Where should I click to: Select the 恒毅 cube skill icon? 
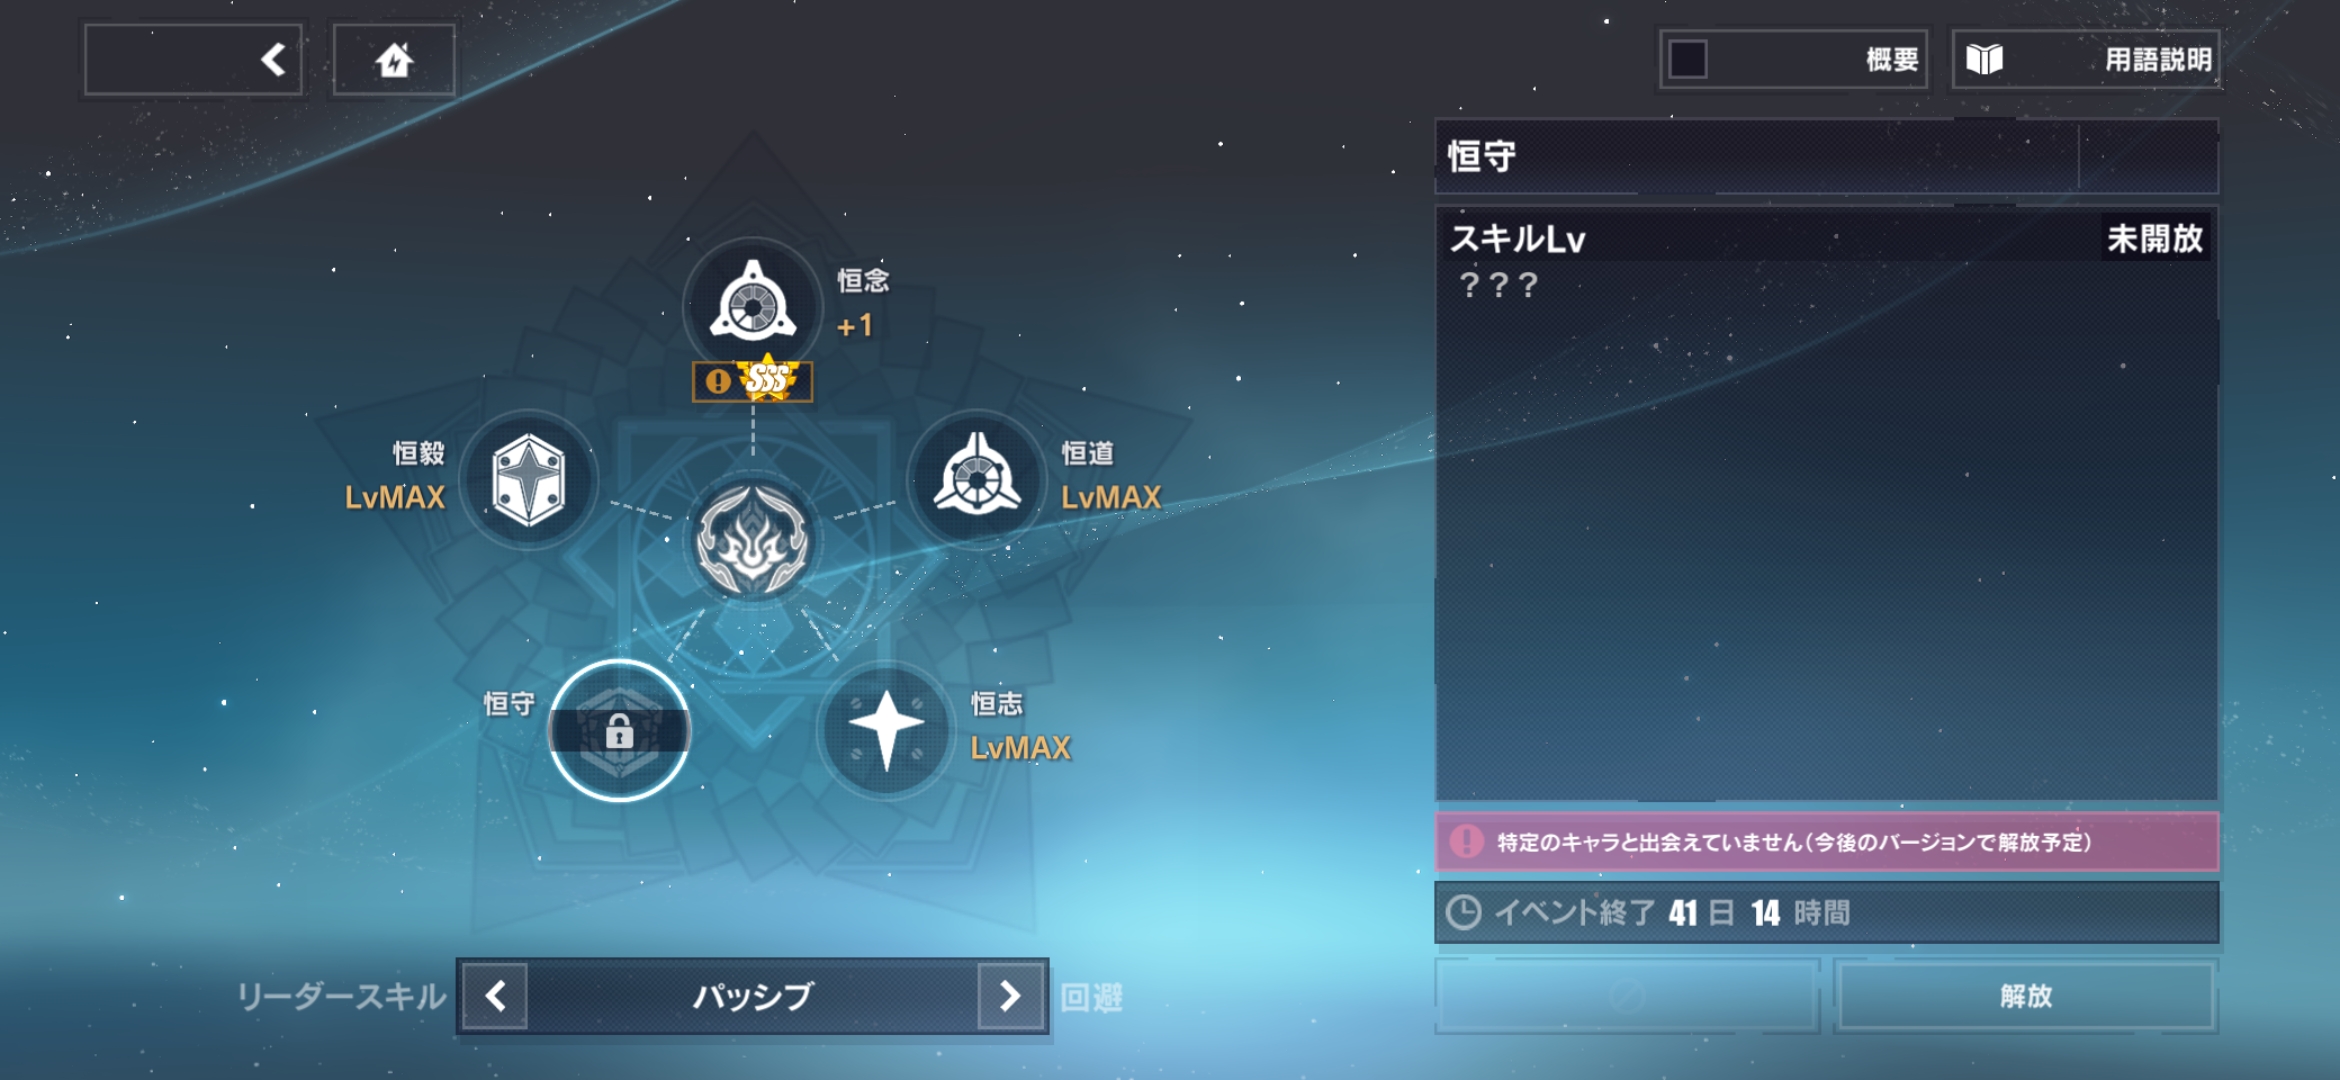click(x=529, y=479)
